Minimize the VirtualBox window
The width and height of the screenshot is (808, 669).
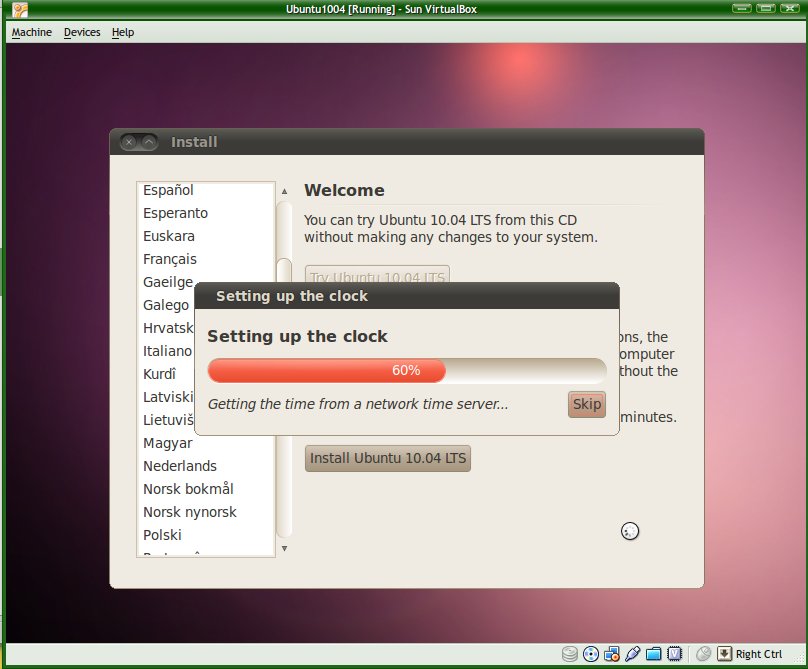click(x=742, y=8)
